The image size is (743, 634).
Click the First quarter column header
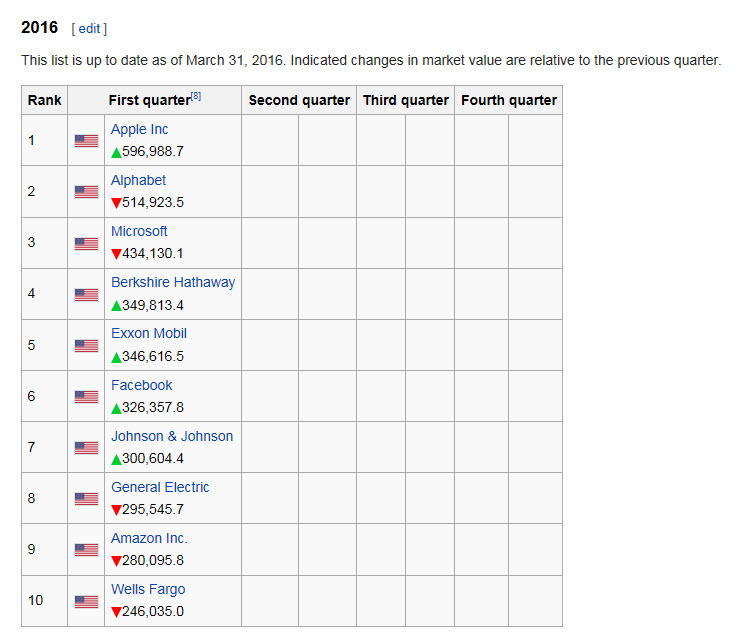coord(154,100)
